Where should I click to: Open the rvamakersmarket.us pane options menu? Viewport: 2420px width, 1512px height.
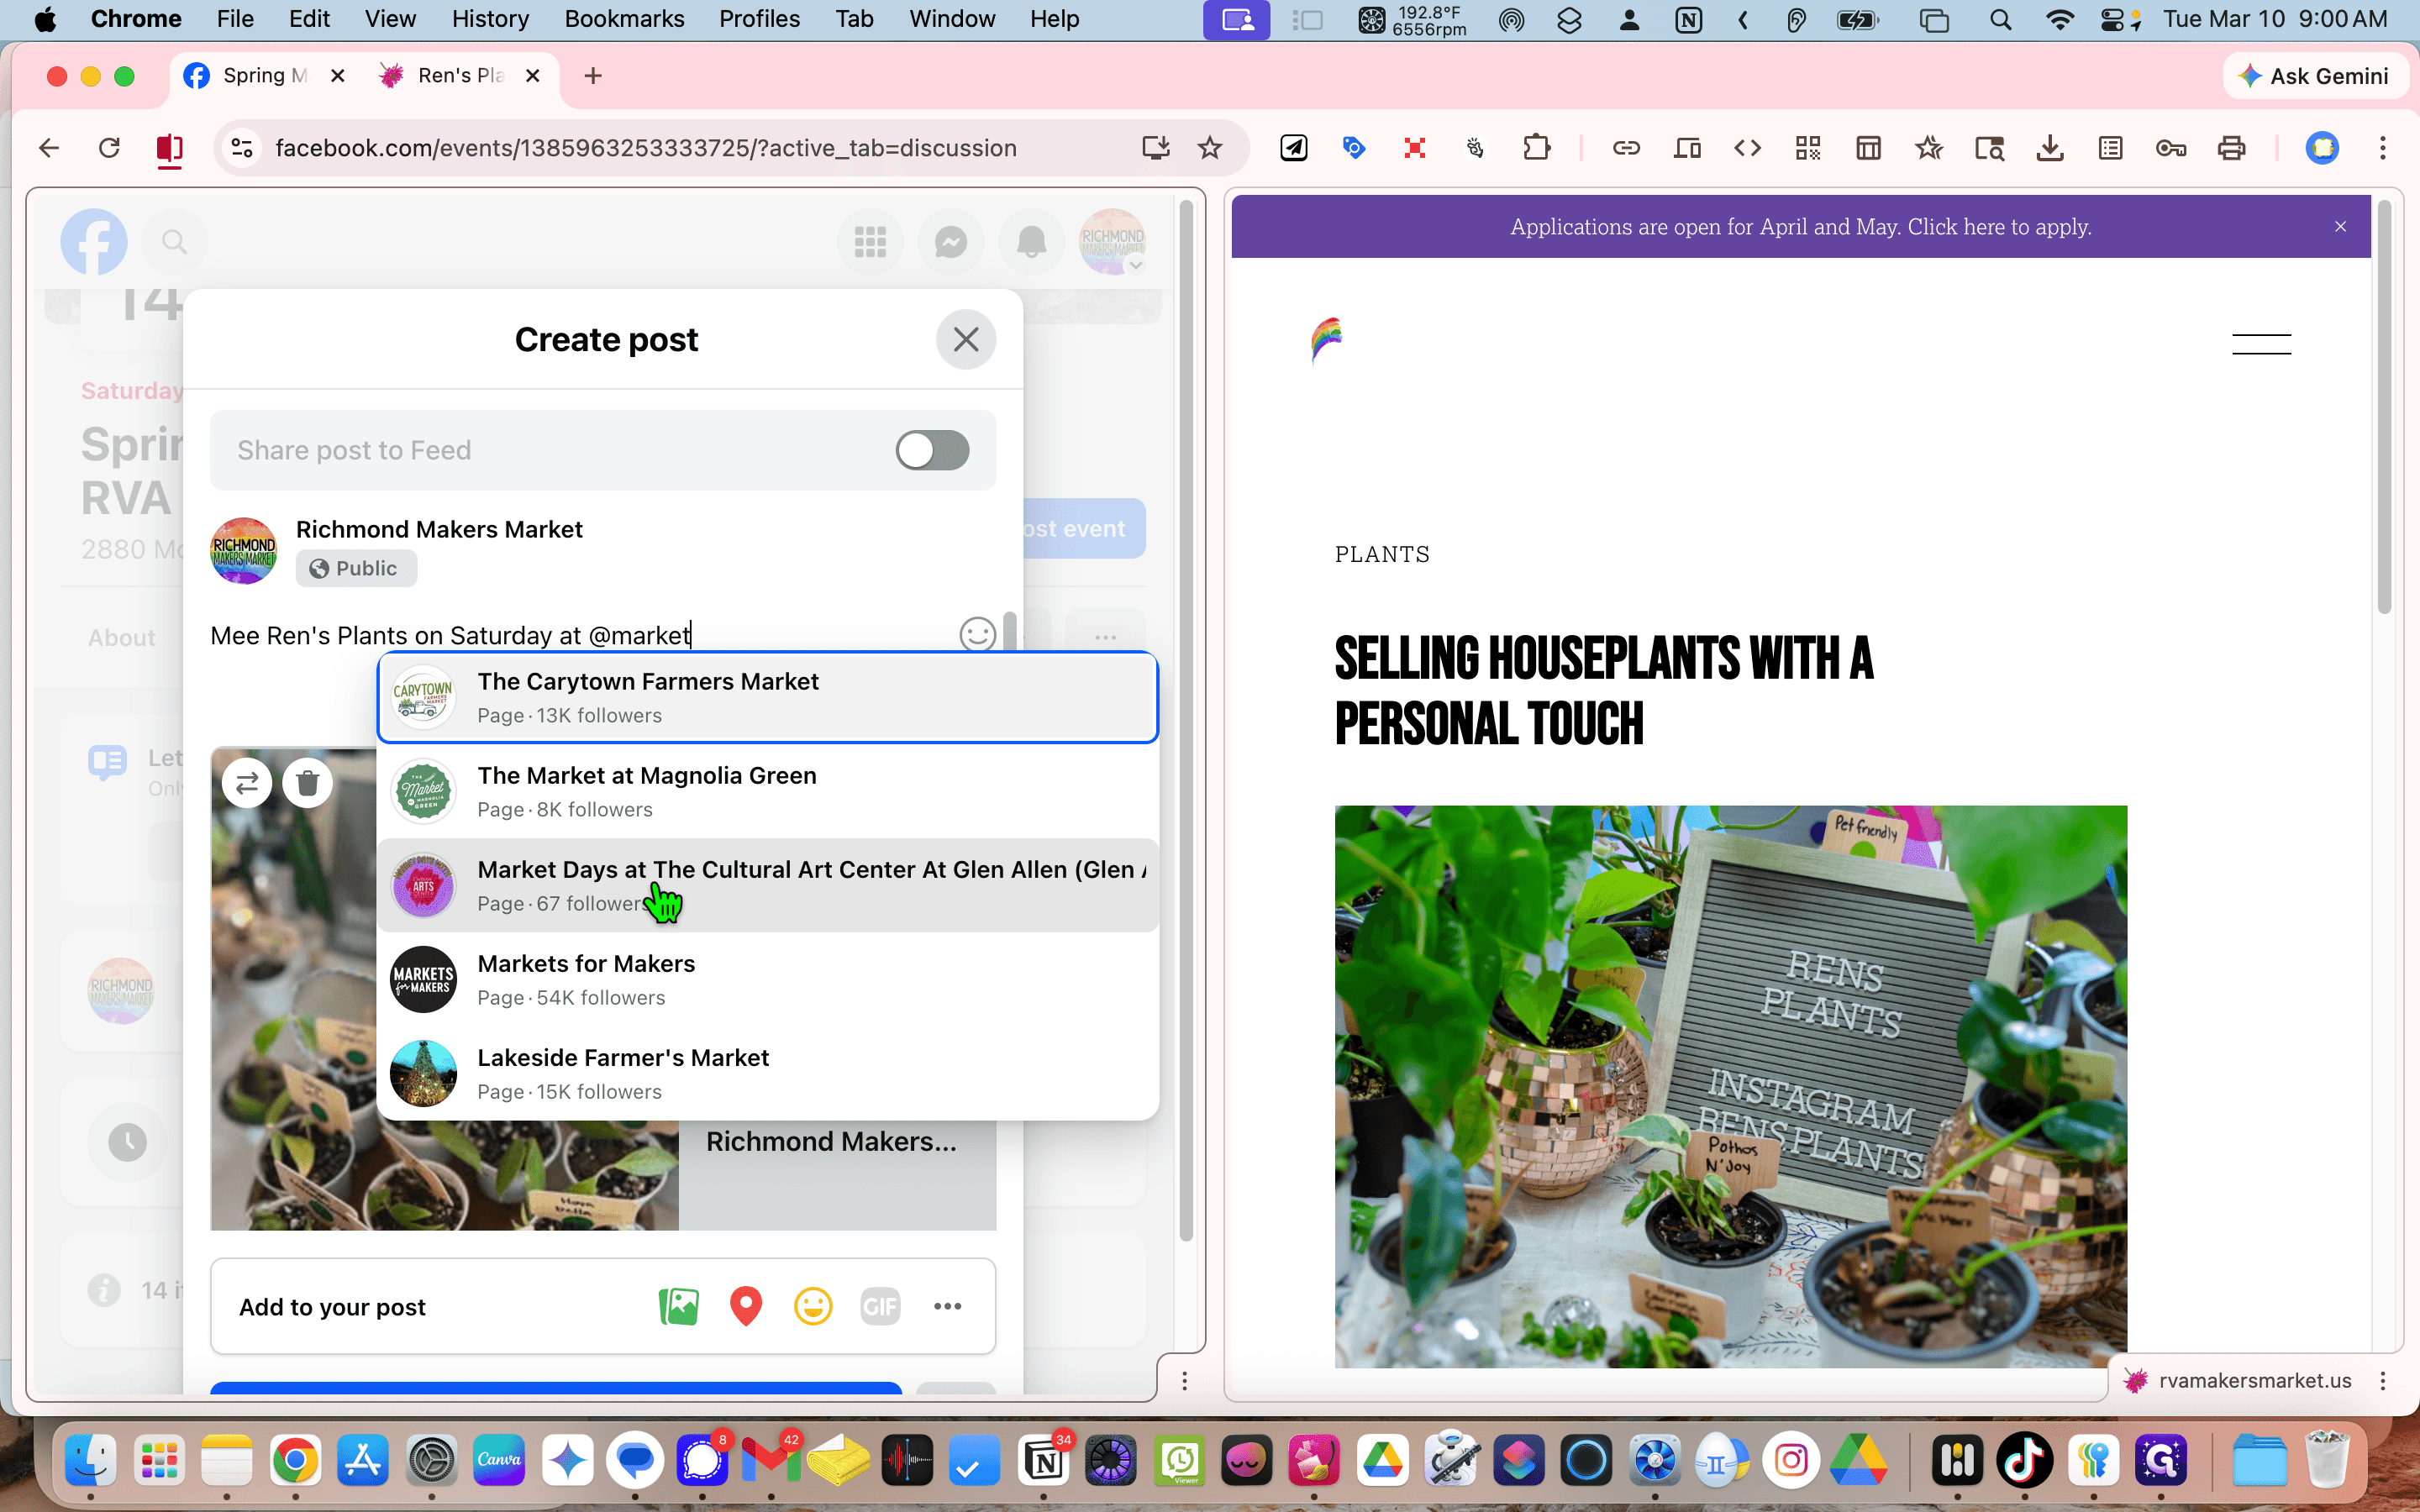tap(2383, 1380)
